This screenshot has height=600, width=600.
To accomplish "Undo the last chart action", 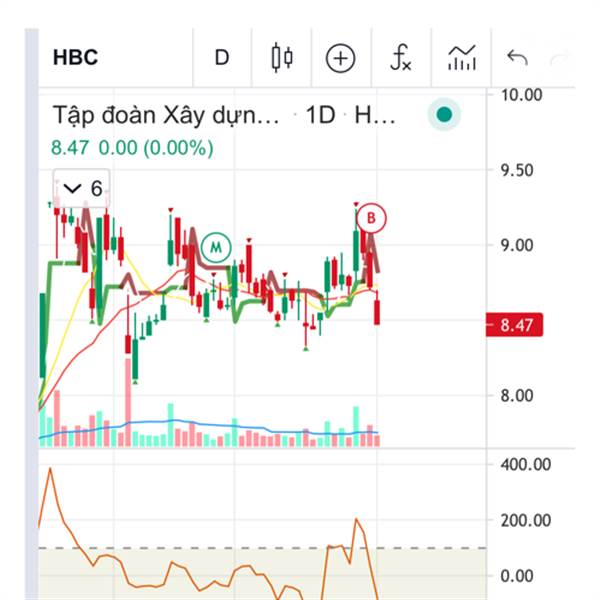I will click(517, 58).
